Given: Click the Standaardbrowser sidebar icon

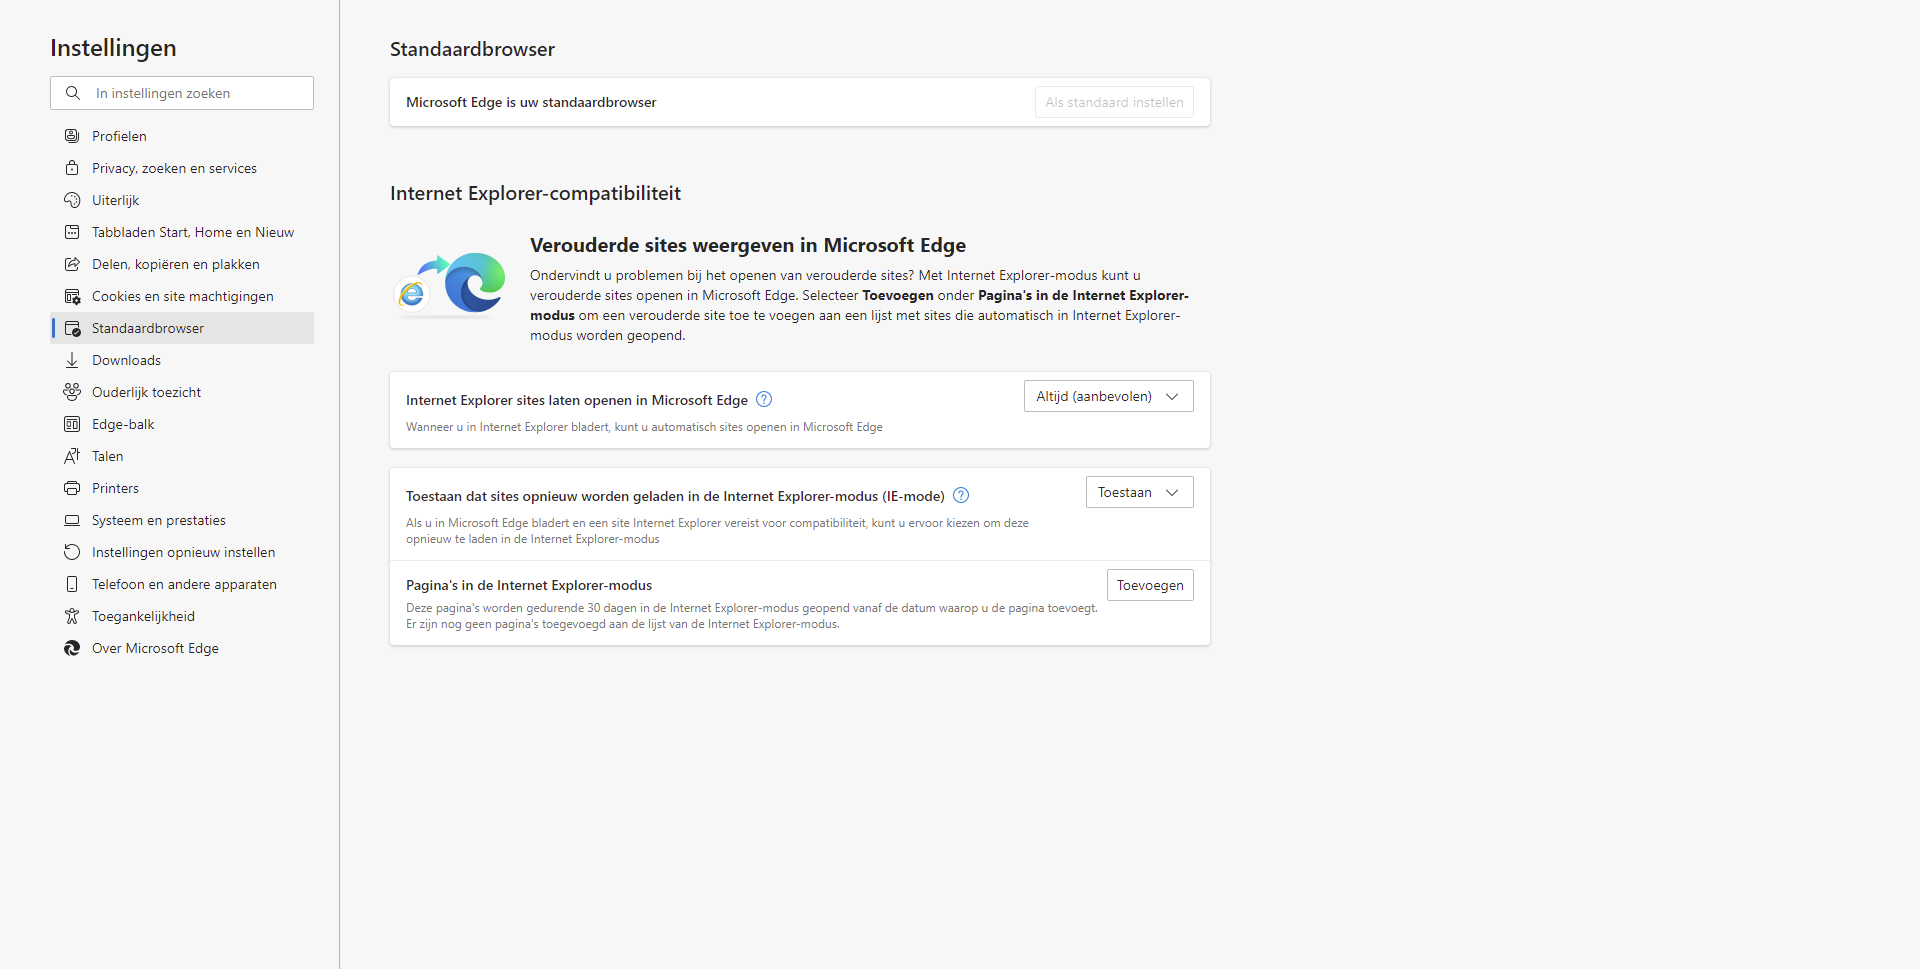Looking at the screenshot, I should coord(72,328).
